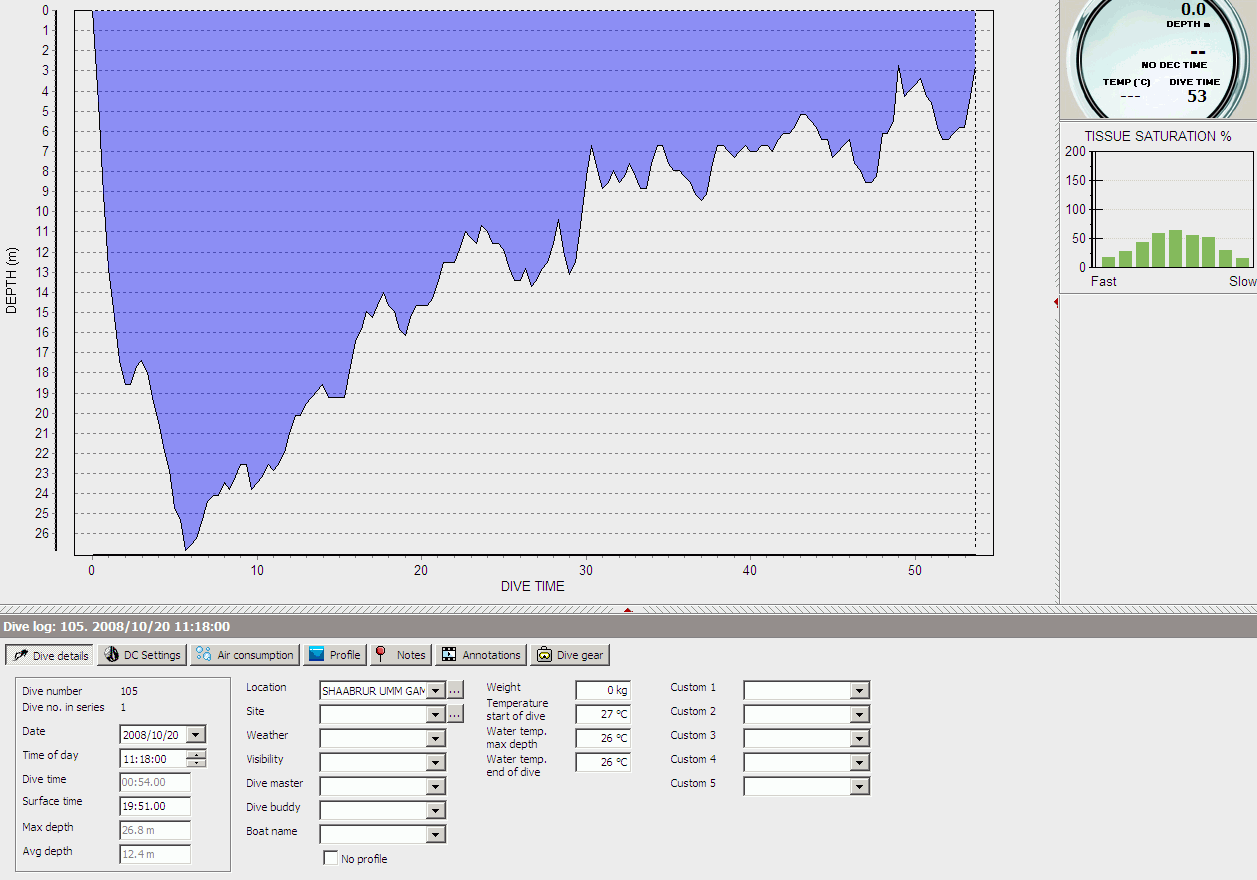The height and width of the screenshot is (880, 1257).
Task: Click the Air consumption bubbles icon
Action: click(x=203, y=655)
